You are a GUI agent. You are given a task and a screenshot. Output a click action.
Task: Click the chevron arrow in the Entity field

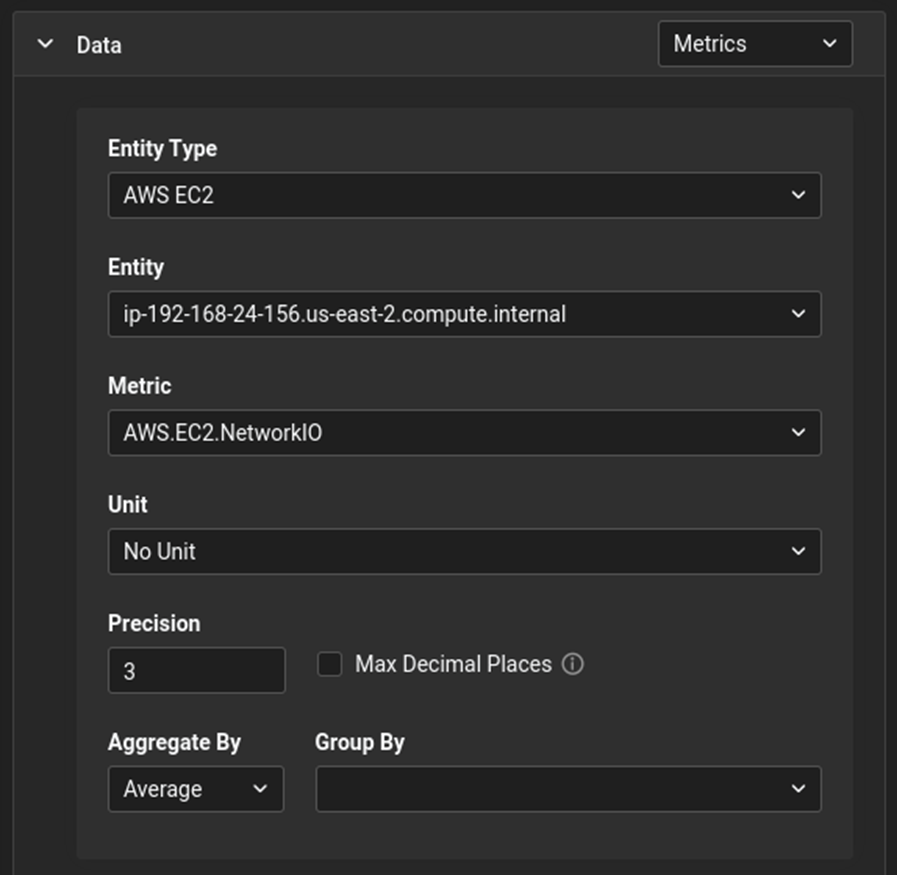tap(798, 314)
